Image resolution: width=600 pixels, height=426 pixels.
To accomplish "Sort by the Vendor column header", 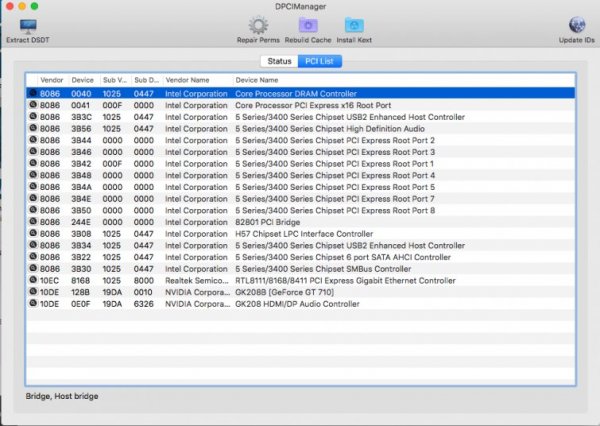I will (x=51, y=79).
